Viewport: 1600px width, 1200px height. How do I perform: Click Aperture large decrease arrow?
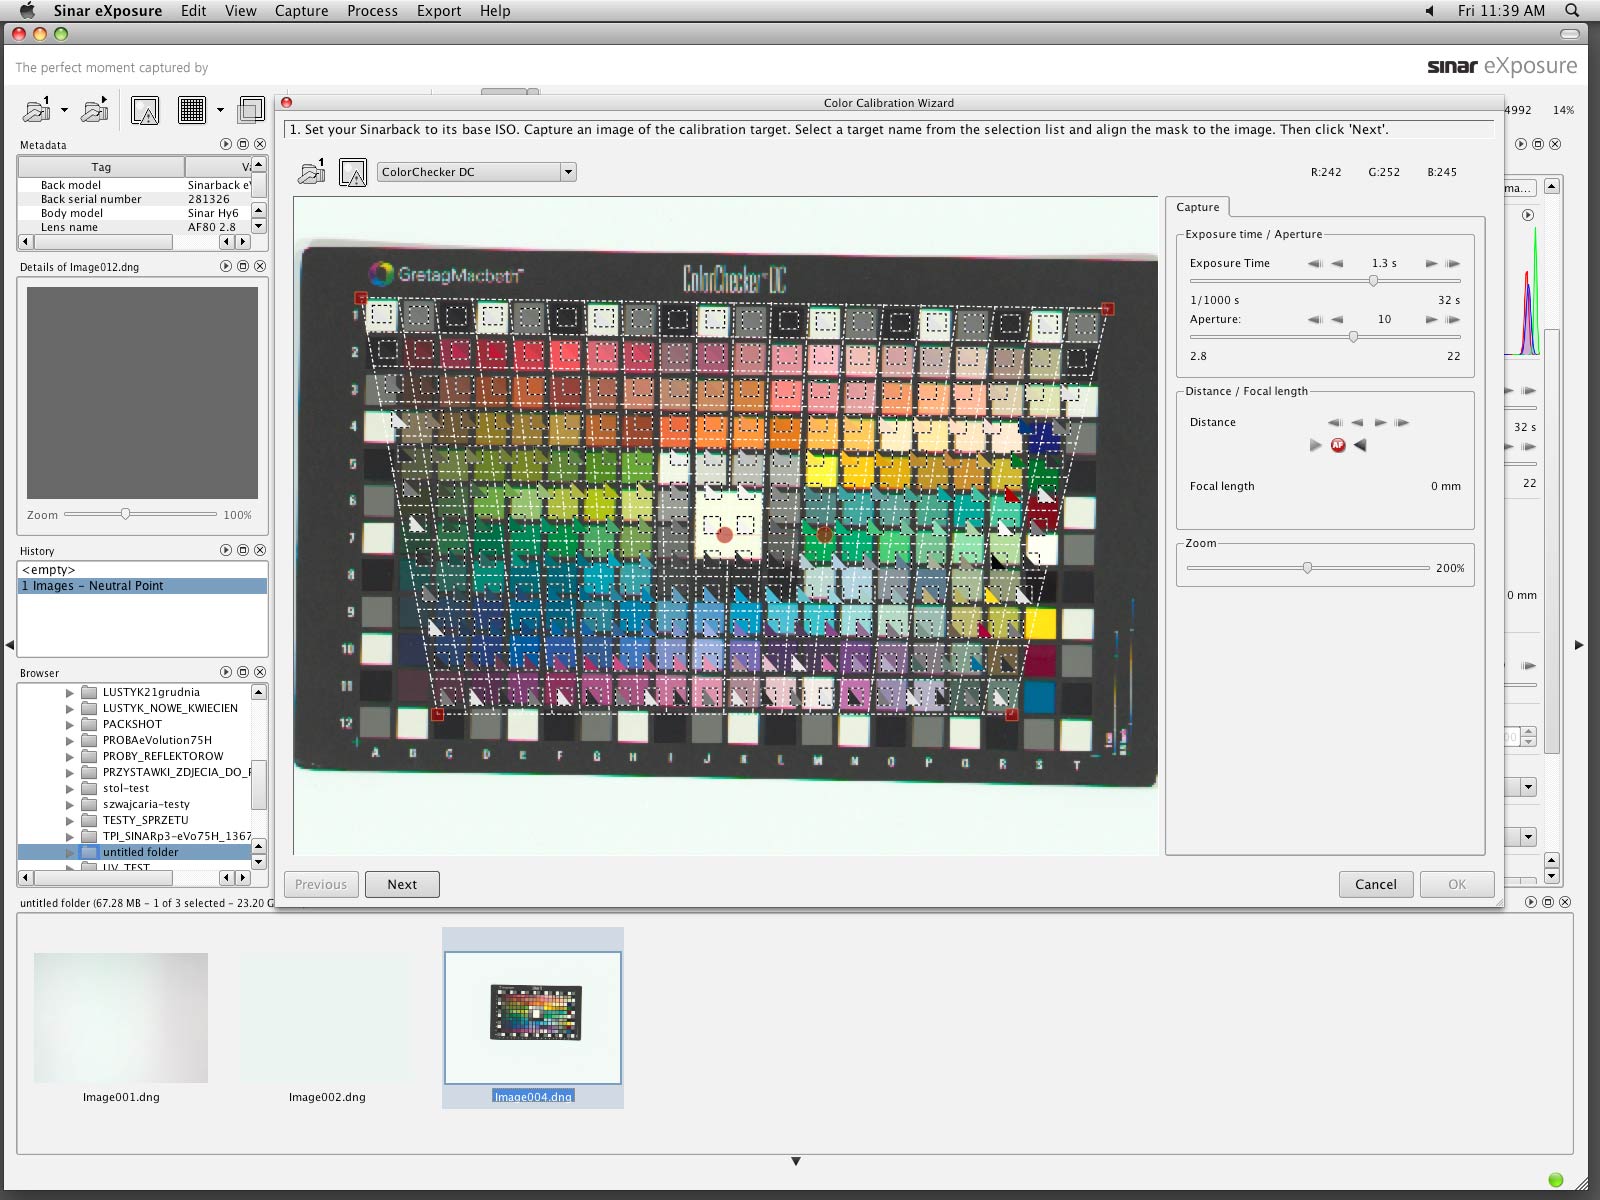[1314, 319]
